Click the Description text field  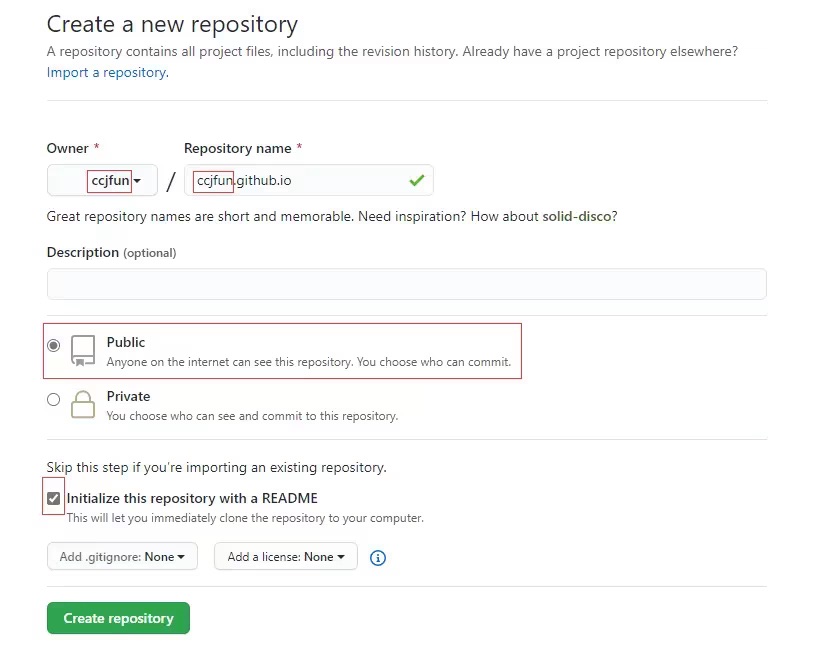[x=406, y=284]
